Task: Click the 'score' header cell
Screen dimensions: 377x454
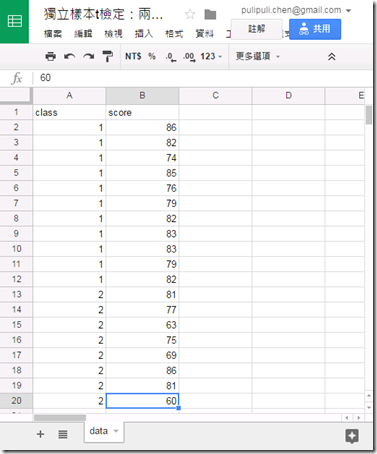Action: point(142,112)
